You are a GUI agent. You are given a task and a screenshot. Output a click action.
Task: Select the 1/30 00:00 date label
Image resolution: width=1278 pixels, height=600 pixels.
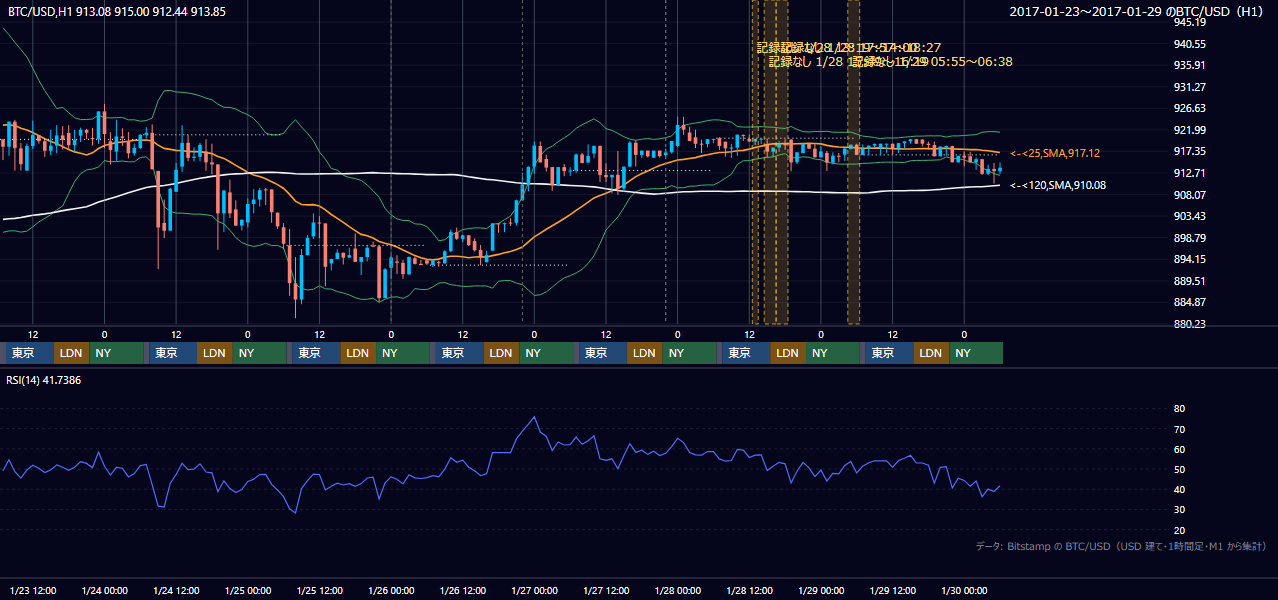point(964,589)
